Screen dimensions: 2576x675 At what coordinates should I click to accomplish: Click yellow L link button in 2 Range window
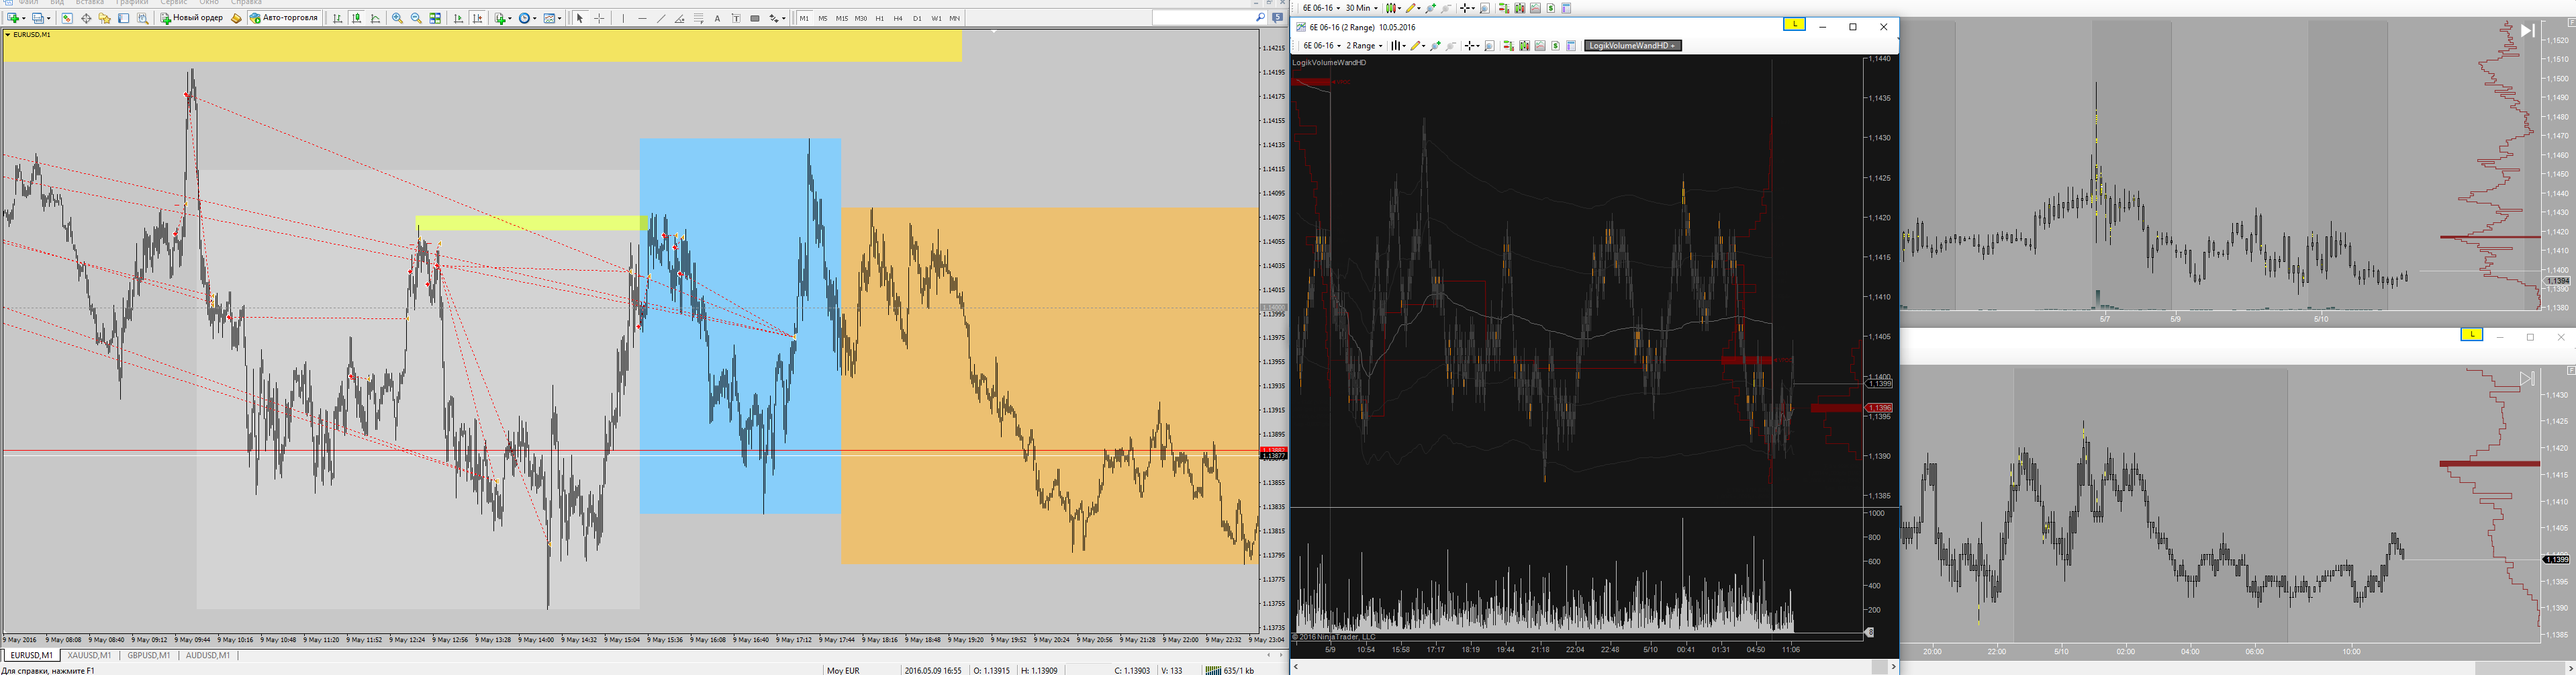point(1795,24)
